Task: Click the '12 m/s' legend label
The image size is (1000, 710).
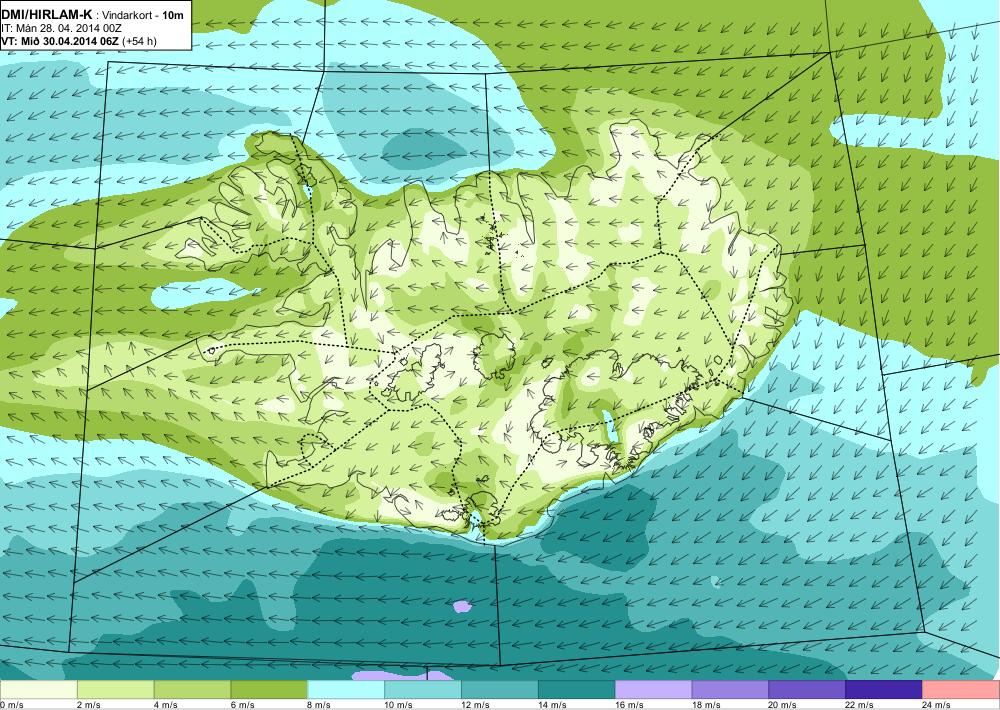Action: [476, 705]
